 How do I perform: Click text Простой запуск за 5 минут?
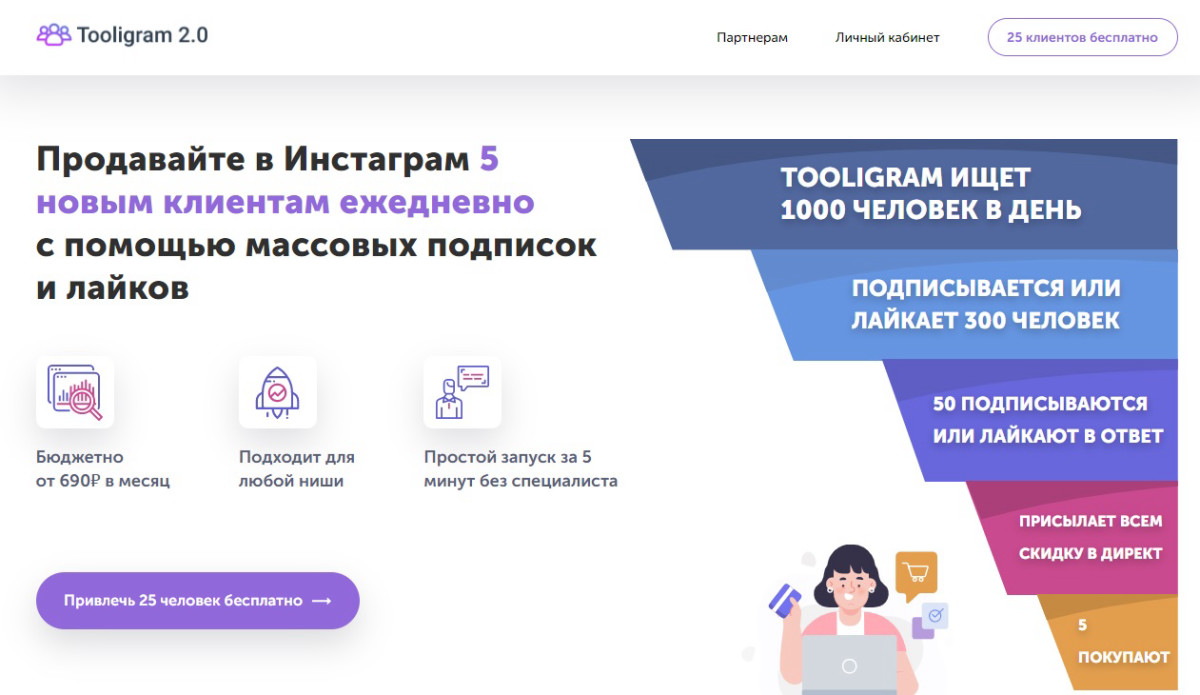tap(520, 469)
